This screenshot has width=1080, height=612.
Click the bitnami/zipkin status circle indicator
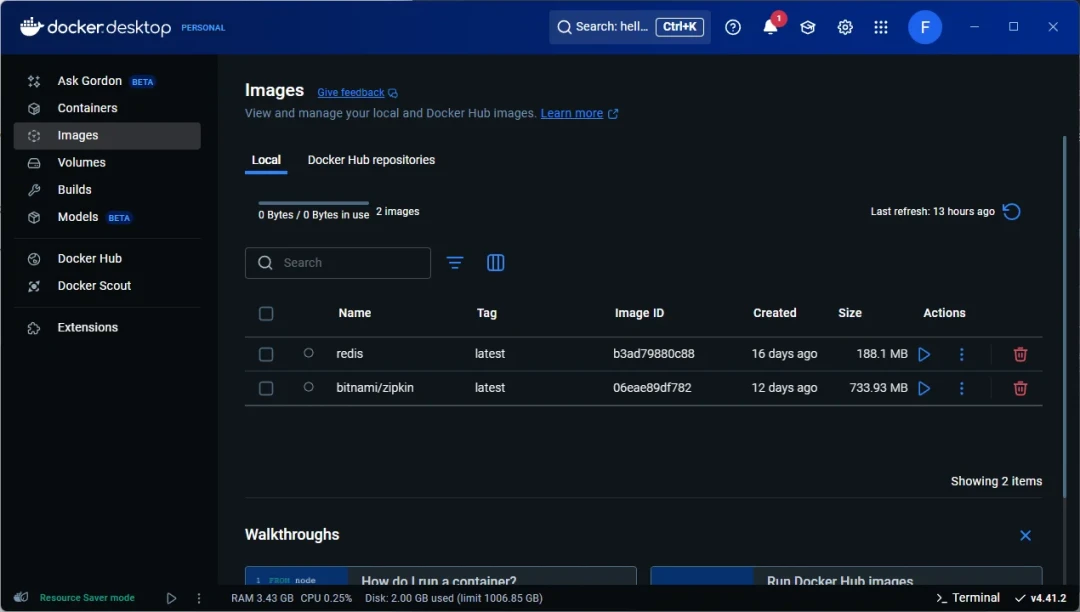pyautogui.click(x=309, y=387)
